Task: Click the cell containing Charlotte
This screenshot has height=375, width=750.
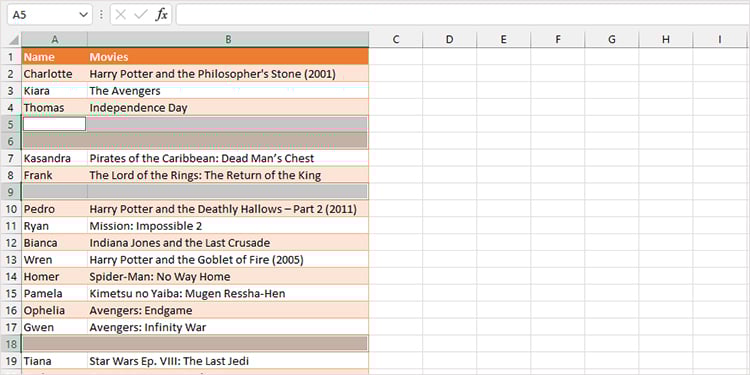Action: pyautogui.click(x=55, y=74)
